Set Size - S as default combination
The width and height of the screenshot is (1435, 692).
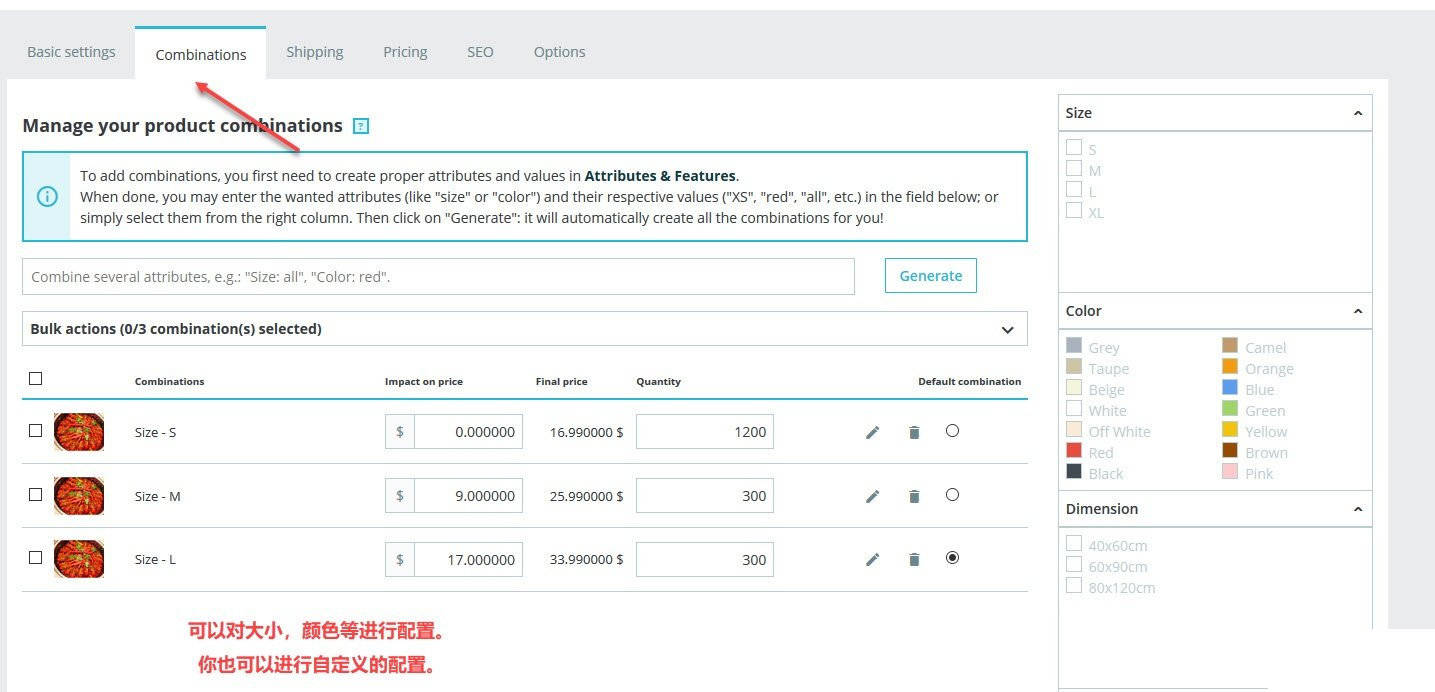click(952, 430)
